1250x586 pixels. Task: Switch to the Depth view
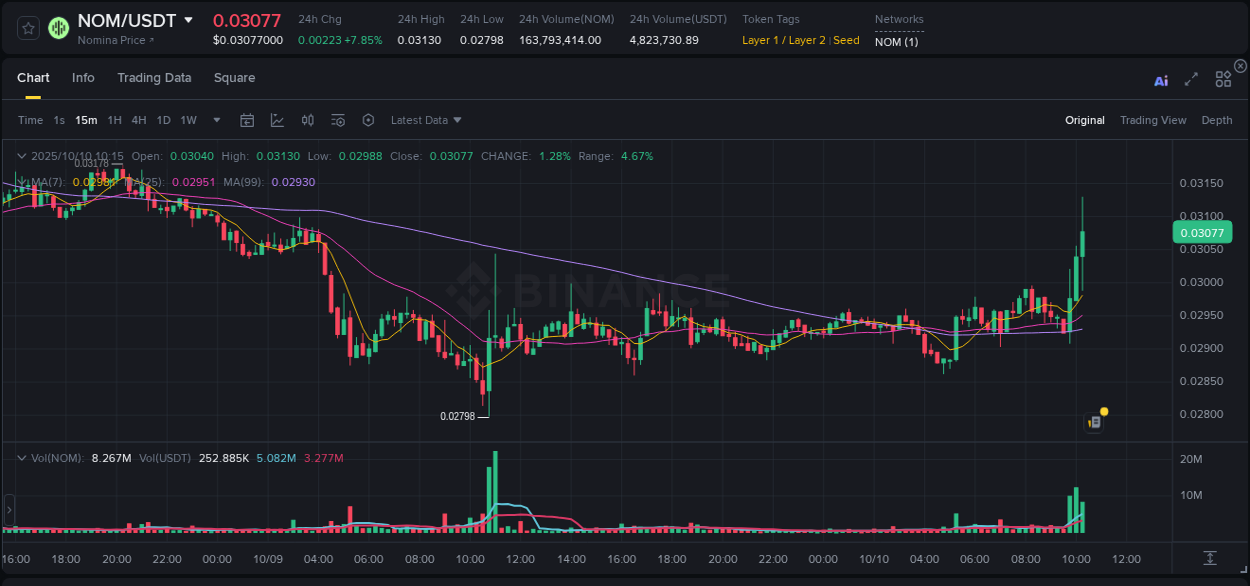coord(1216,120)
